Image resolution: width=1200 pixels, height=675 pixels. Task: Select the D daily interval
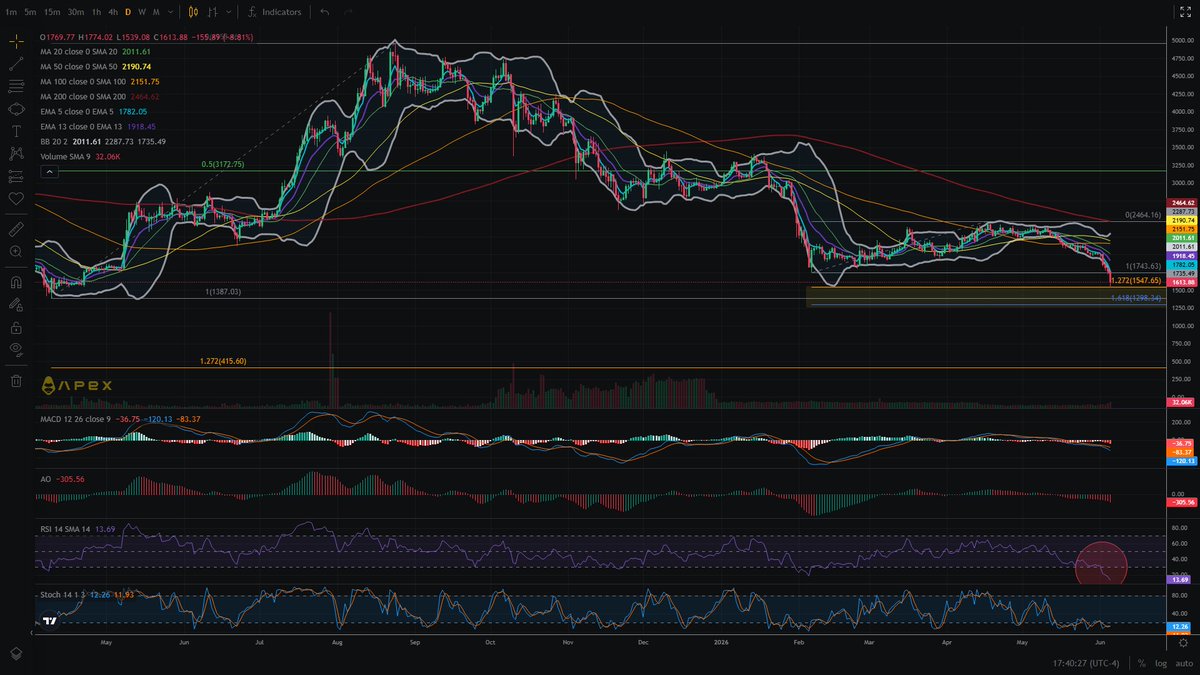click(128, 12)
